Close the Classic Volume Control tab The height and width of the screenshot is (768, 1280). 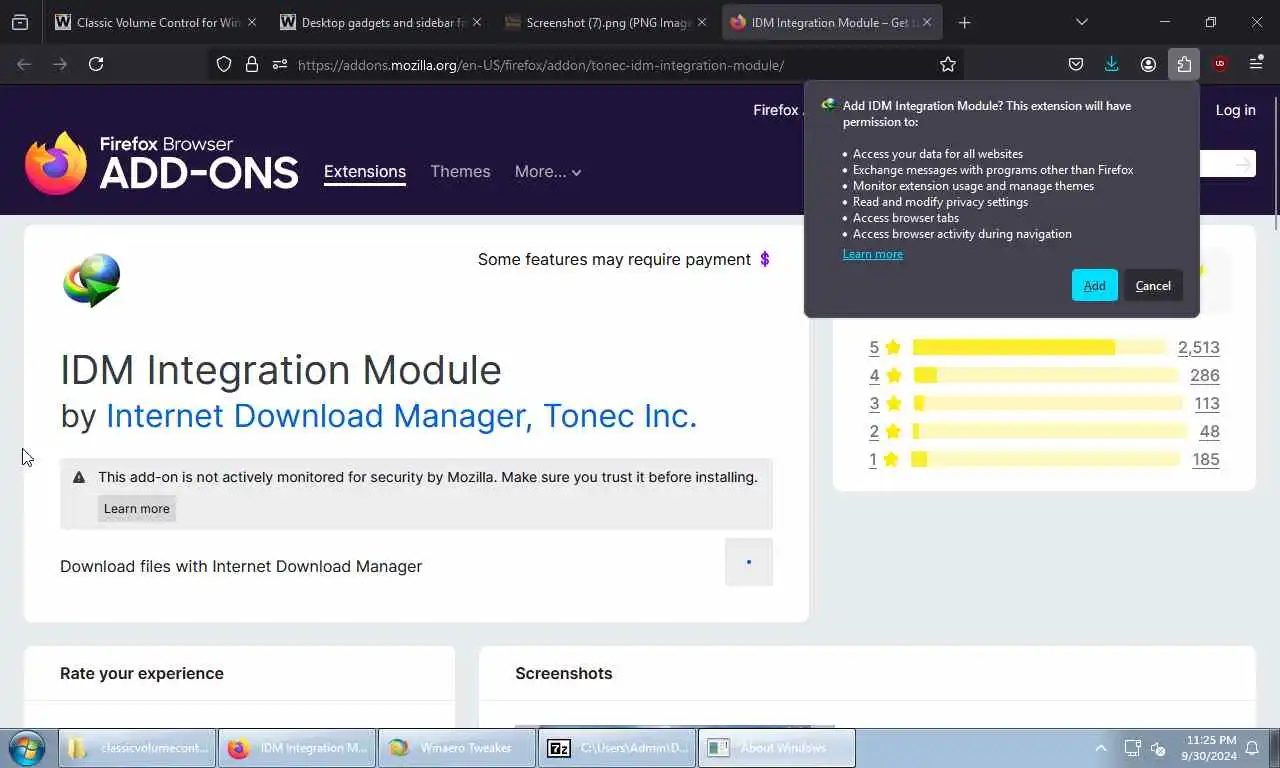pos(251,22)
